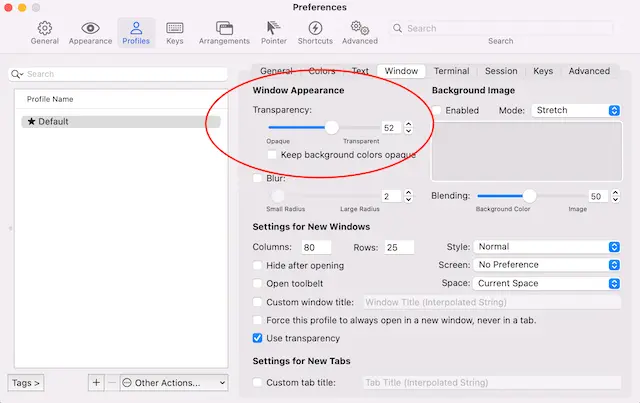Select the Profiles toolbar icon
The width and height of the screenshot is (640, 403).
(136, 33)
